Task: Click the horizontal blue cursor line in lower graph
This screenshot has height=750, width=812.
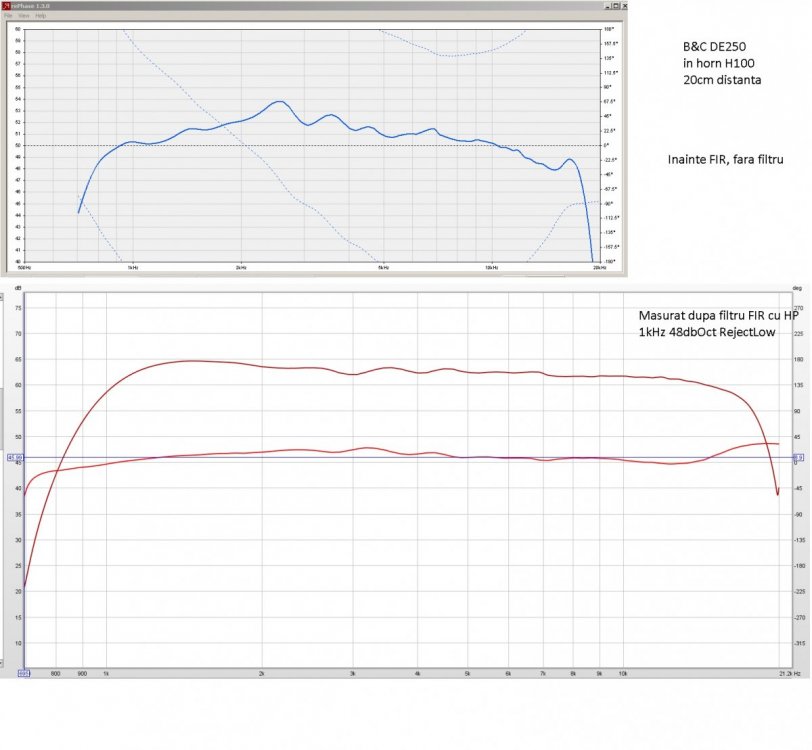Action: point(409,458)
